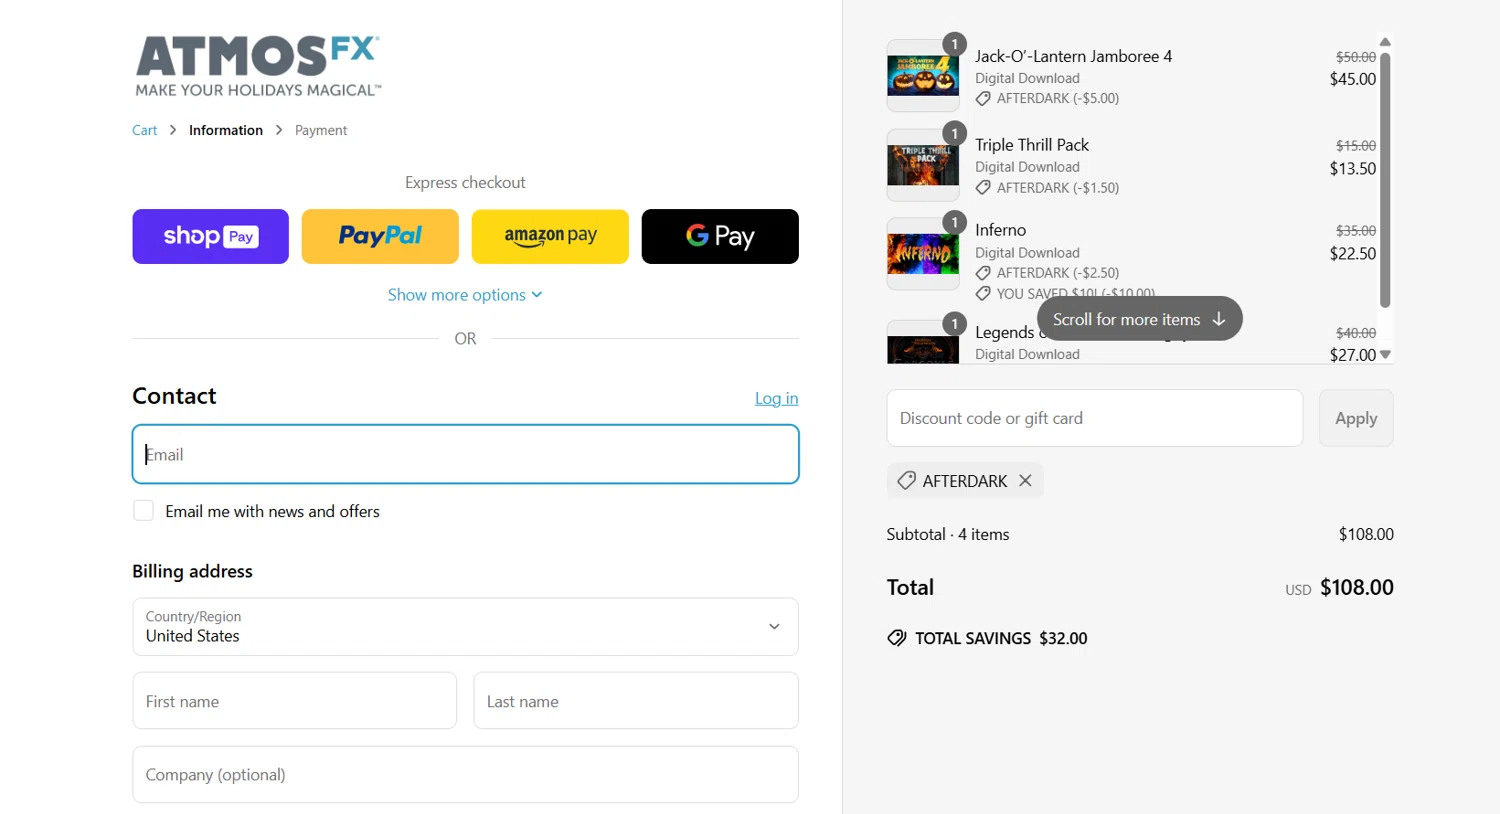
Task: Open the Log in link
Action: click(x=776, y=398)
